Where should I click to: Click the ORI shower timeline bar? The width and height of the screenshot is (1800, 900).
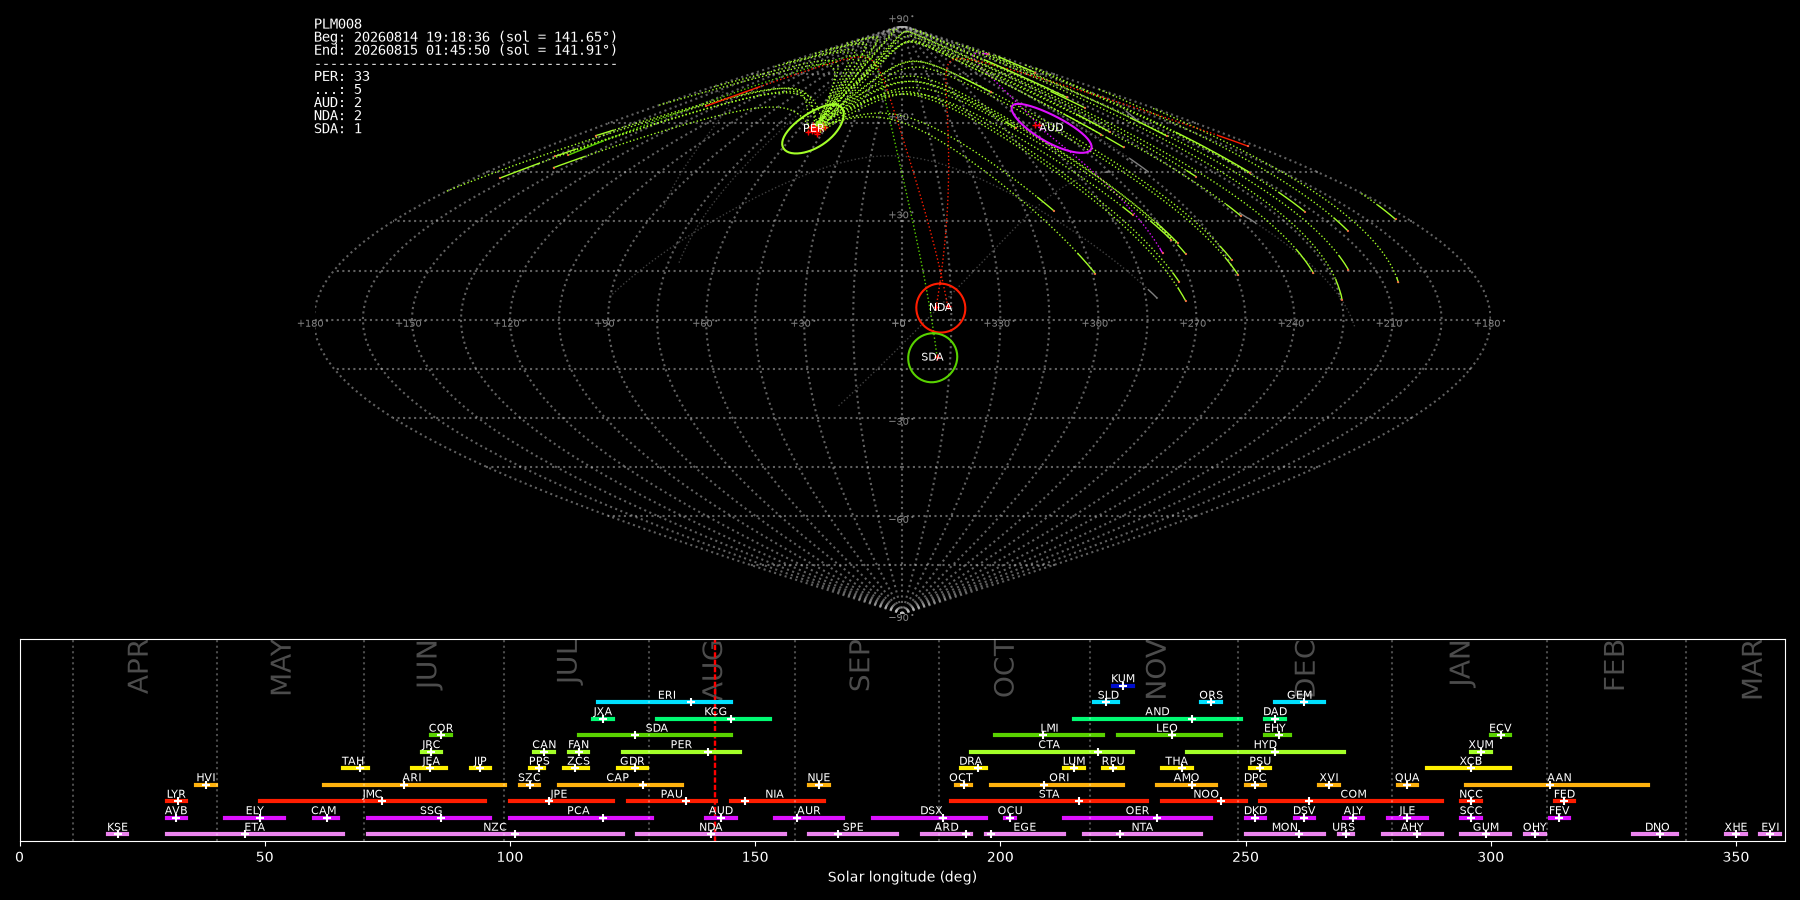pos(1057,785)
